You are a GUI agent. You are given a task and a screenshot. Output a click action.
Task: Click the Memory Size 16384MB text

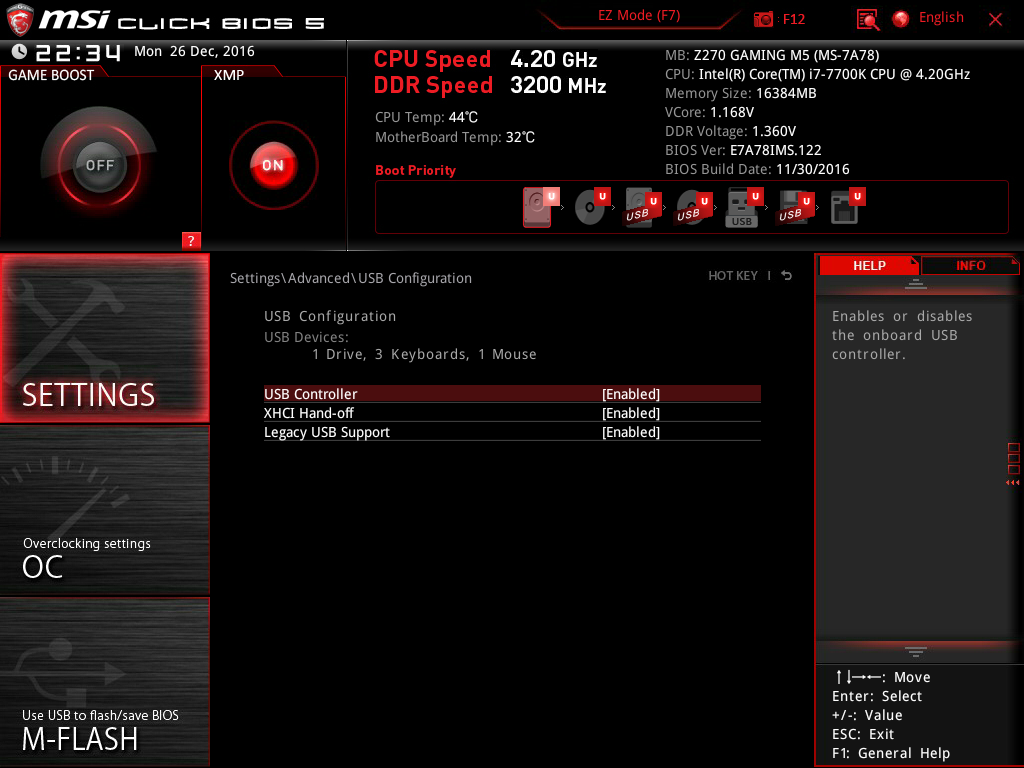point(741,93)
